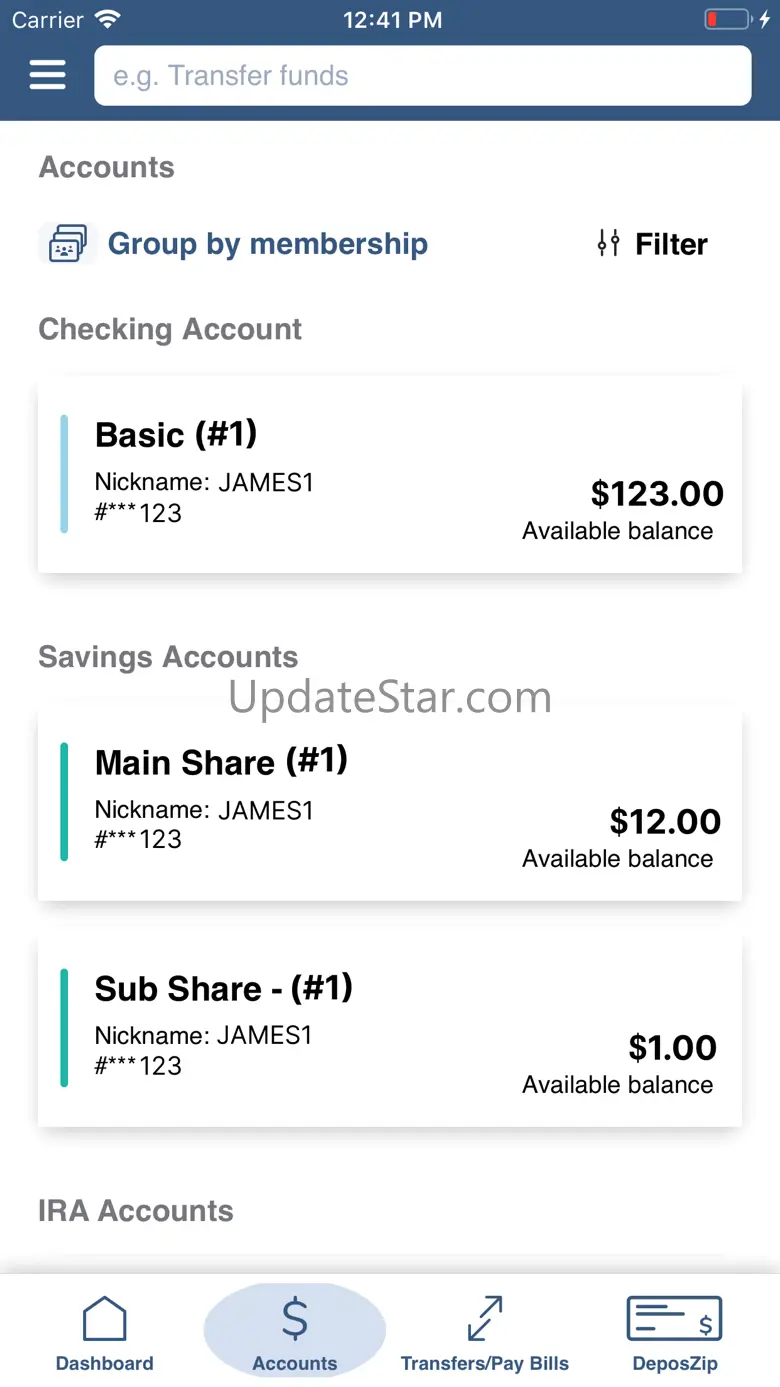Open the Sub Share - (#1) account

pos(390,1031)
